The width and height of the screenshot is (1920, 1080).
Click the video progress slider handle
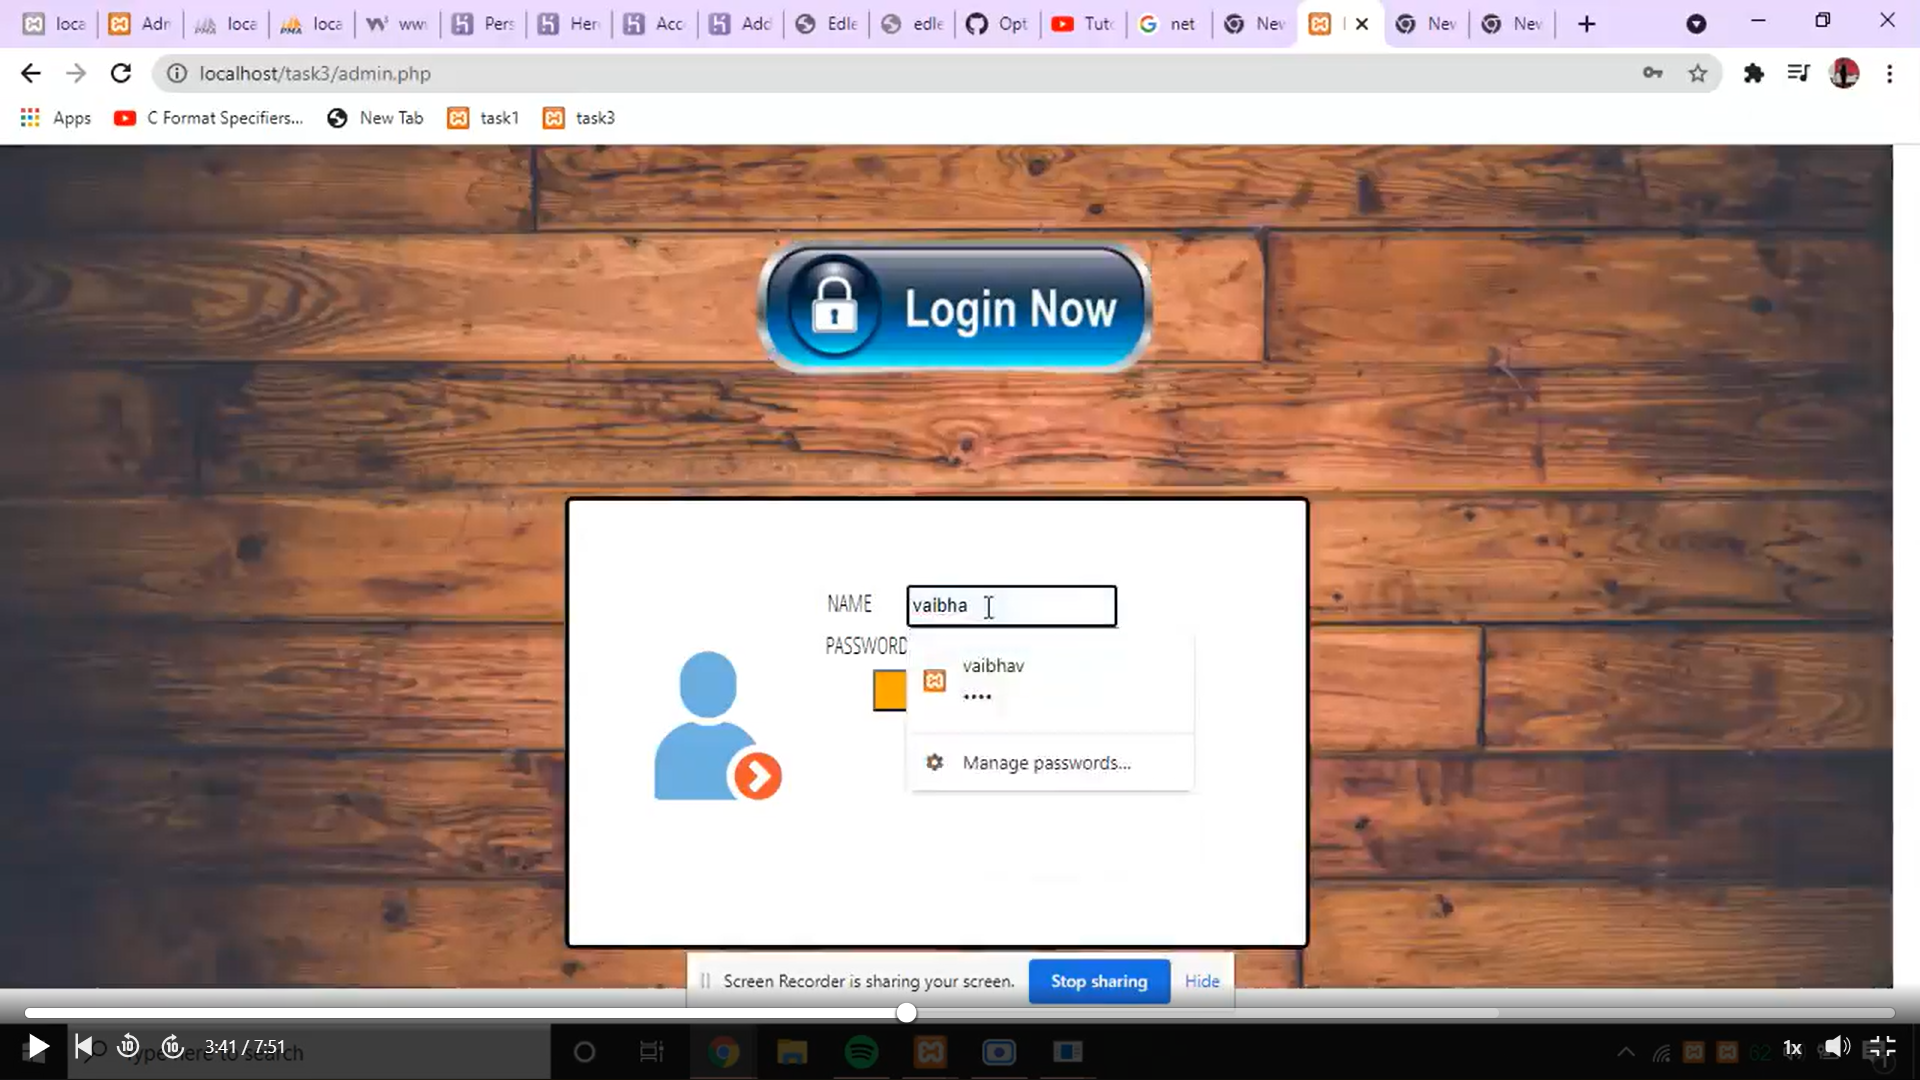(x=906, y=1013)
